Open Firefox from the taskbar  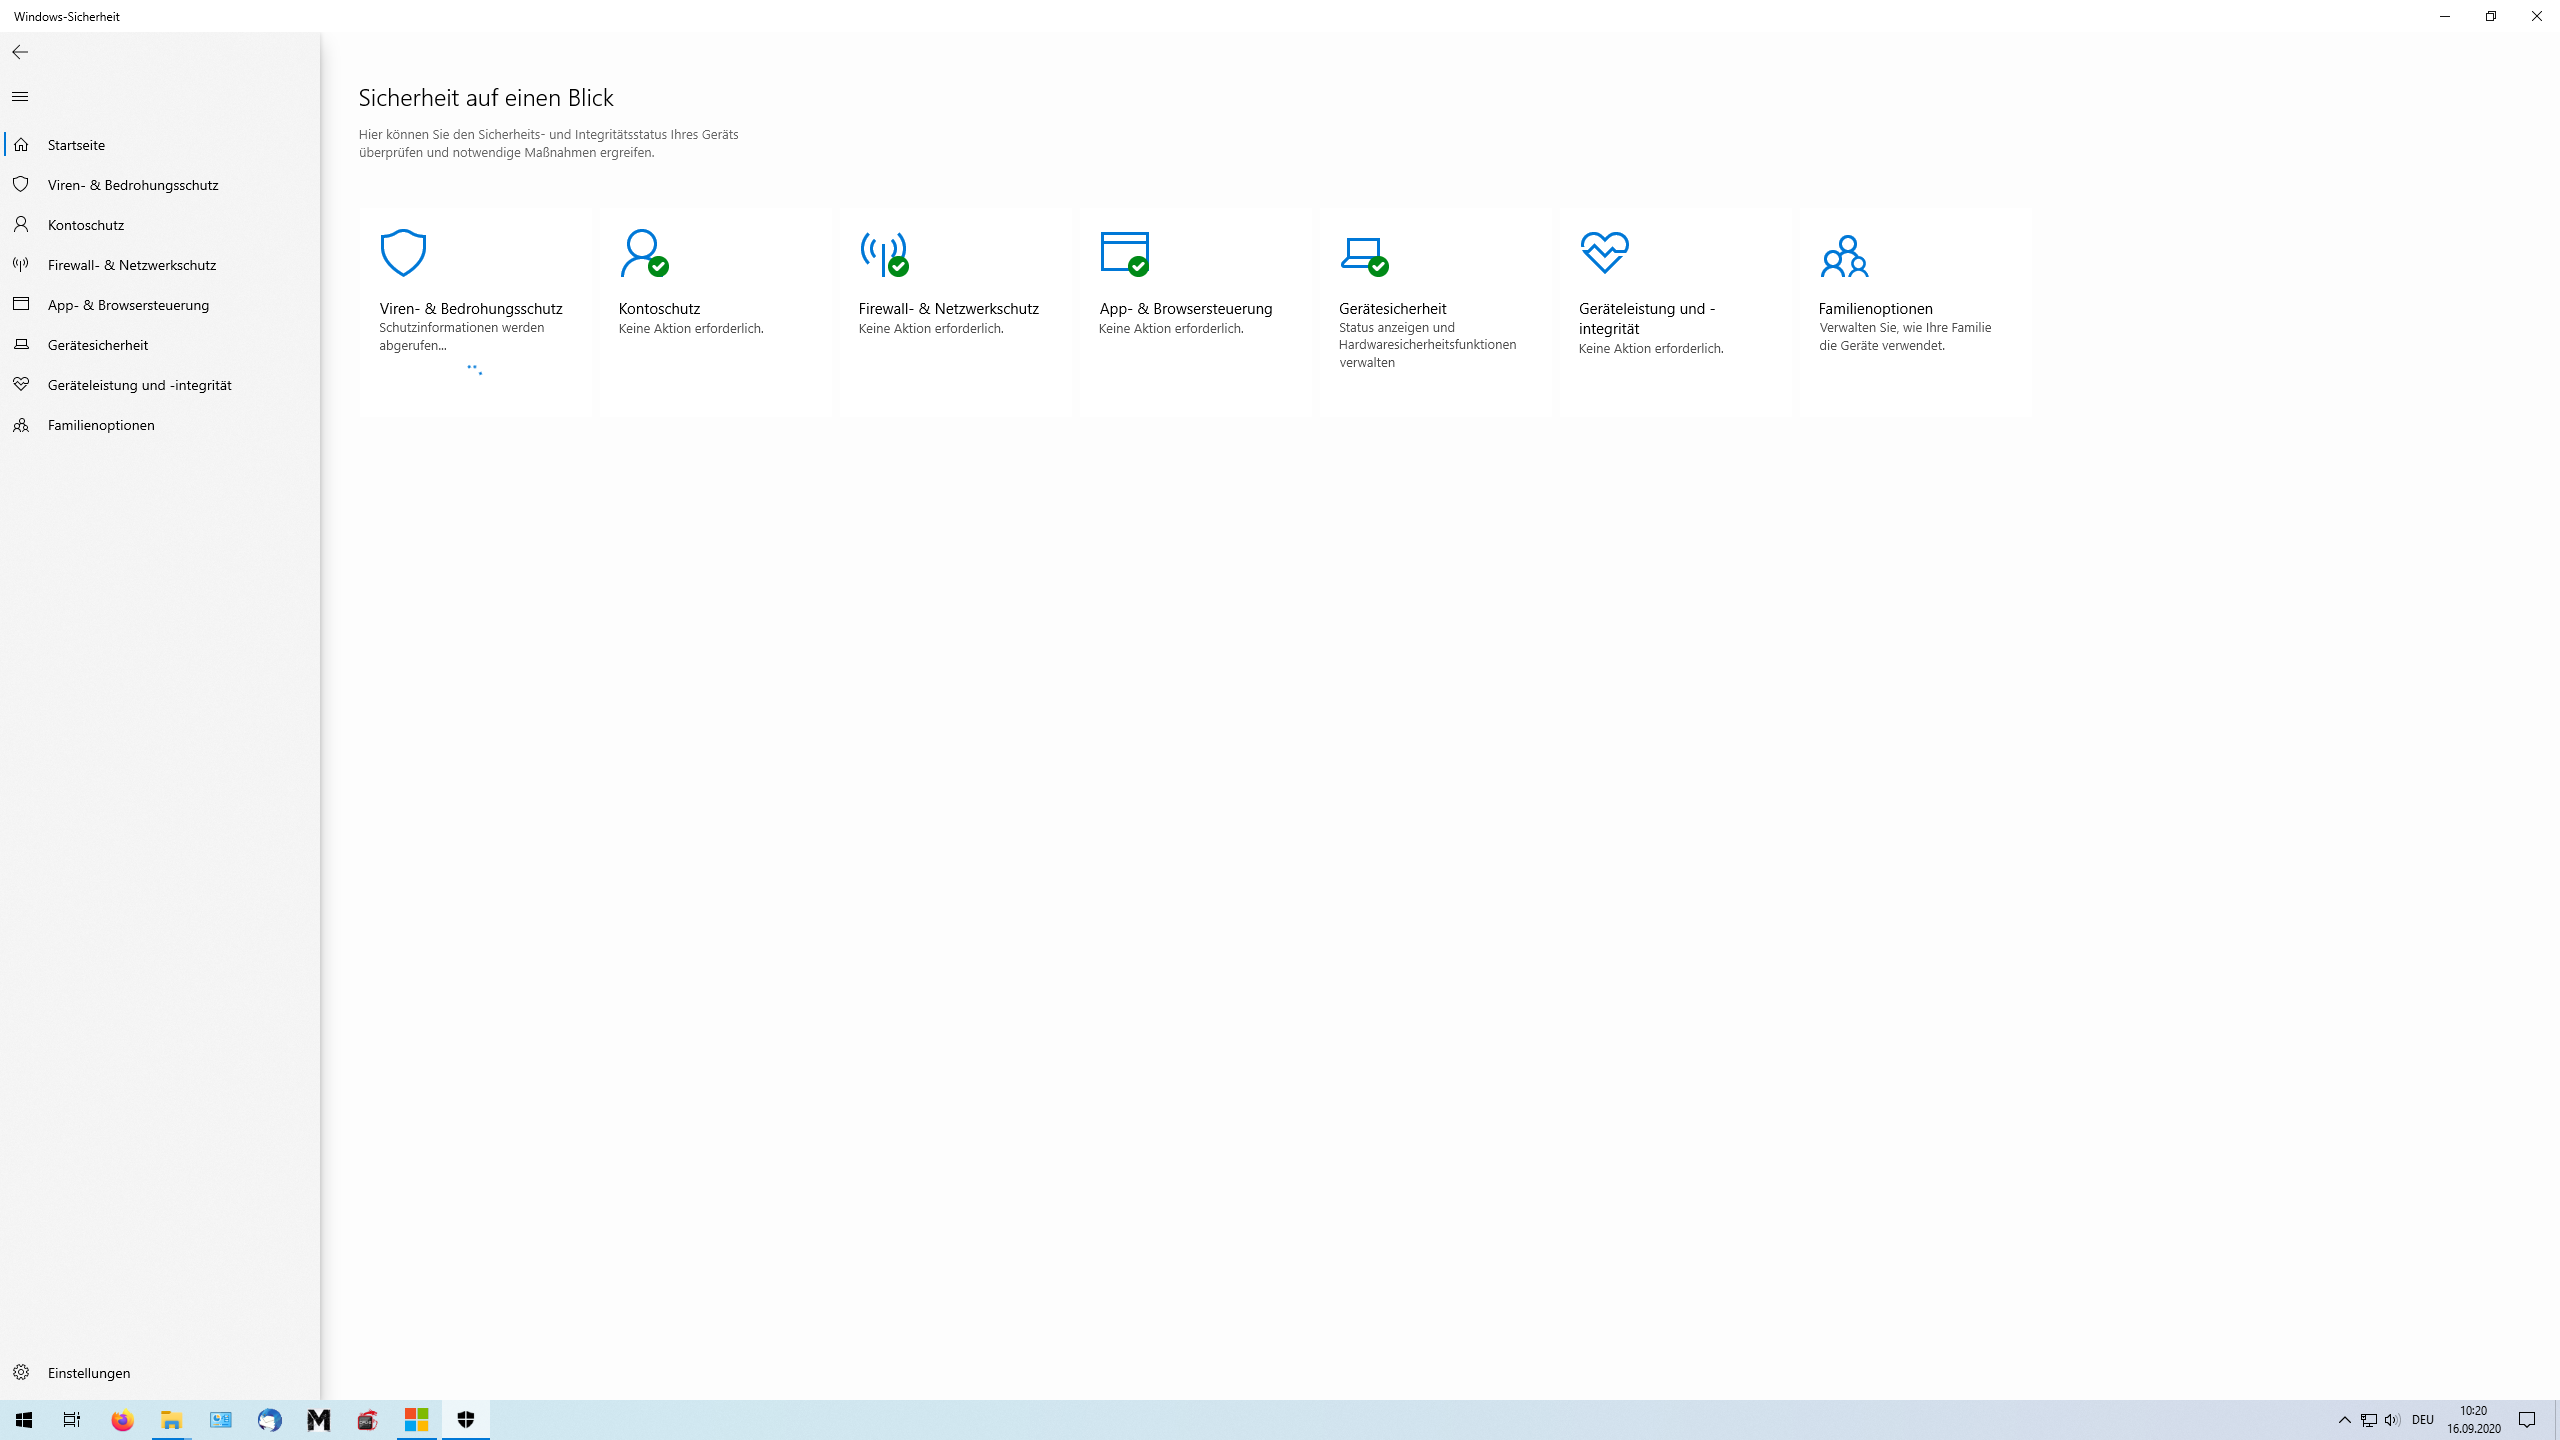click(x=122, y=1420)
